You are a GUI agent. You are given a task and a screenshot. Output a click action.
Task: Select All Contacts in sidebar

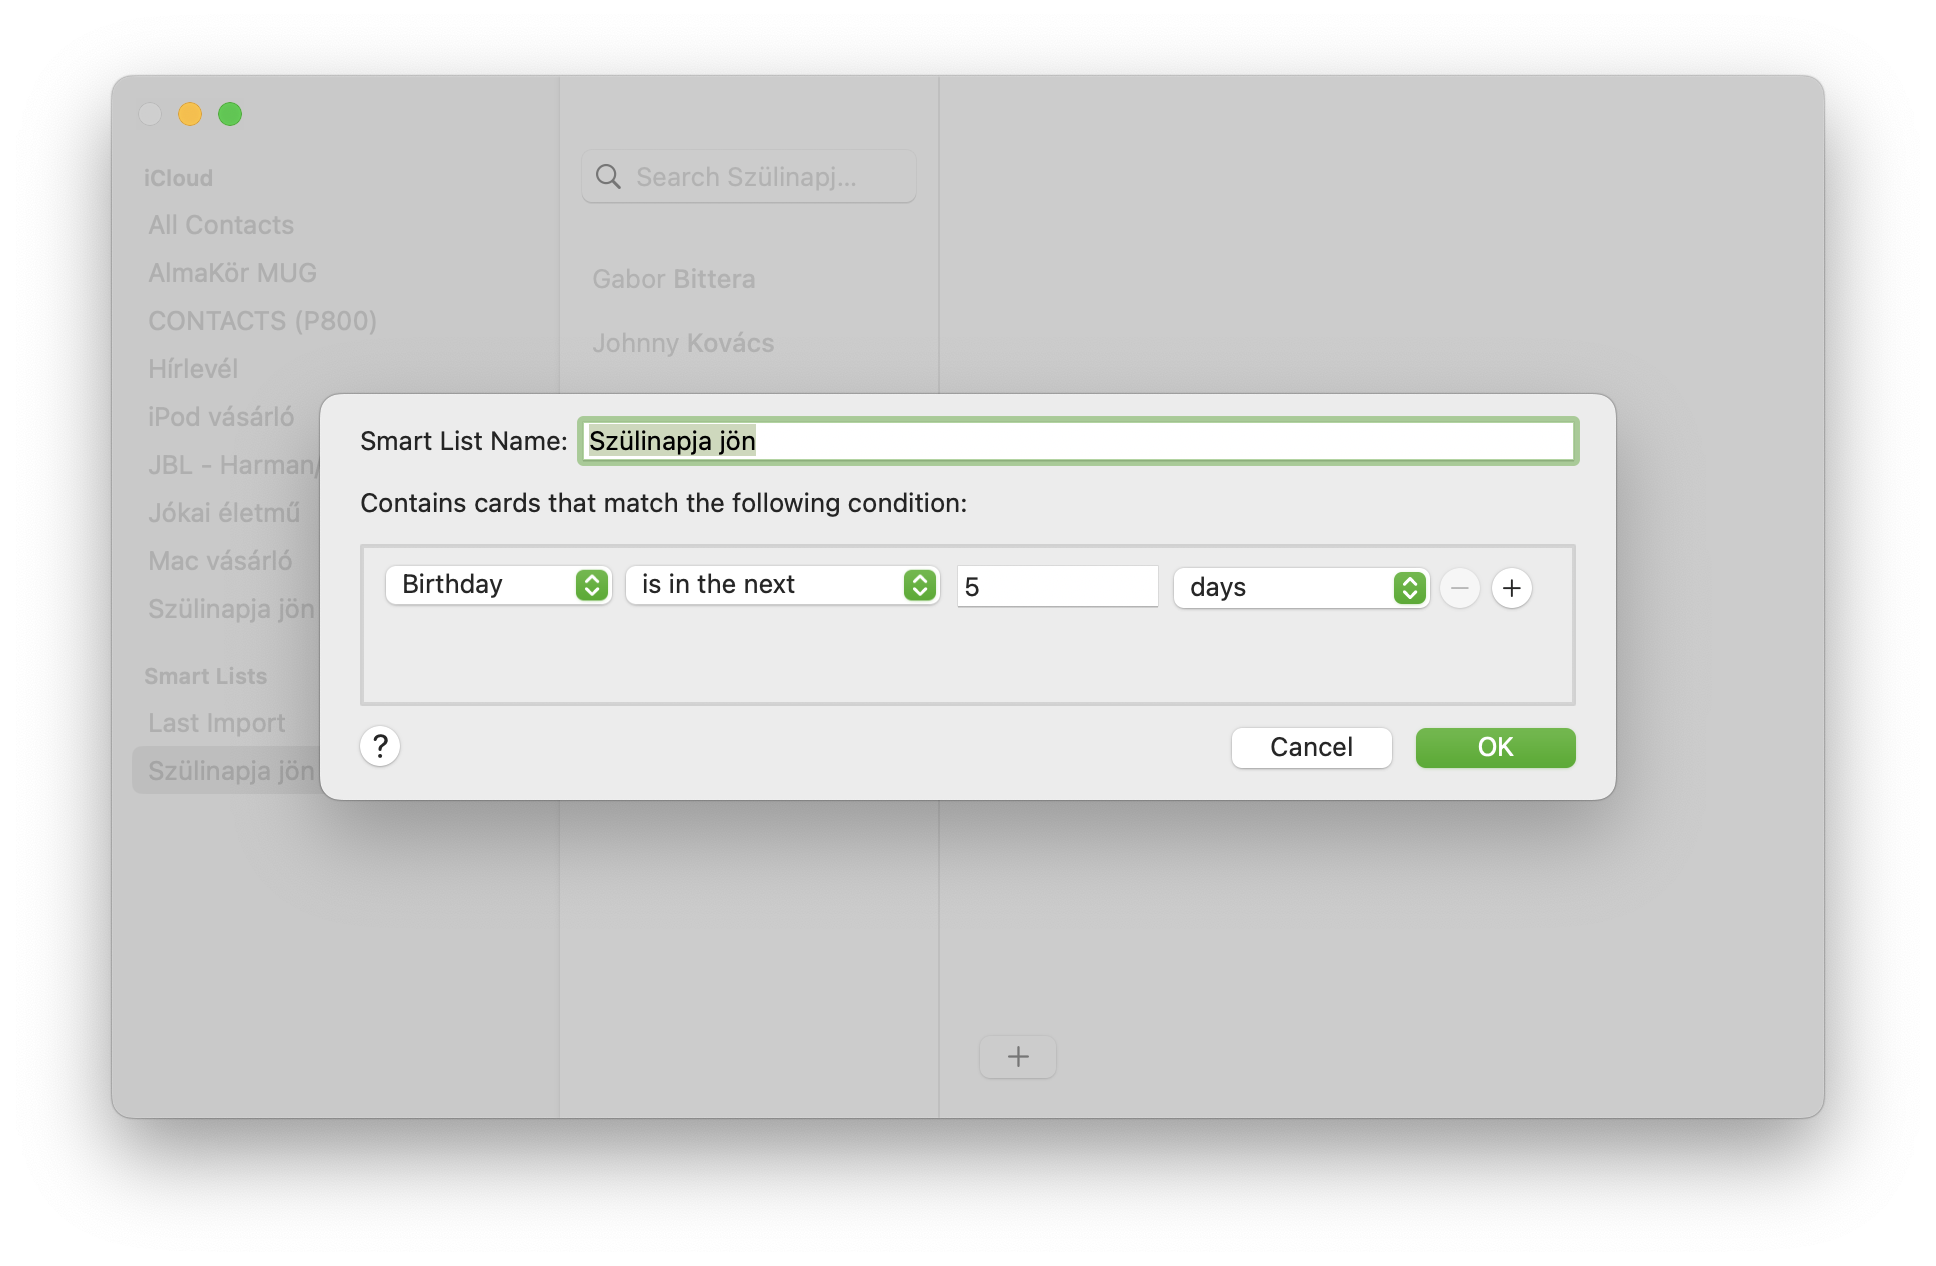(x=221, y=225)
